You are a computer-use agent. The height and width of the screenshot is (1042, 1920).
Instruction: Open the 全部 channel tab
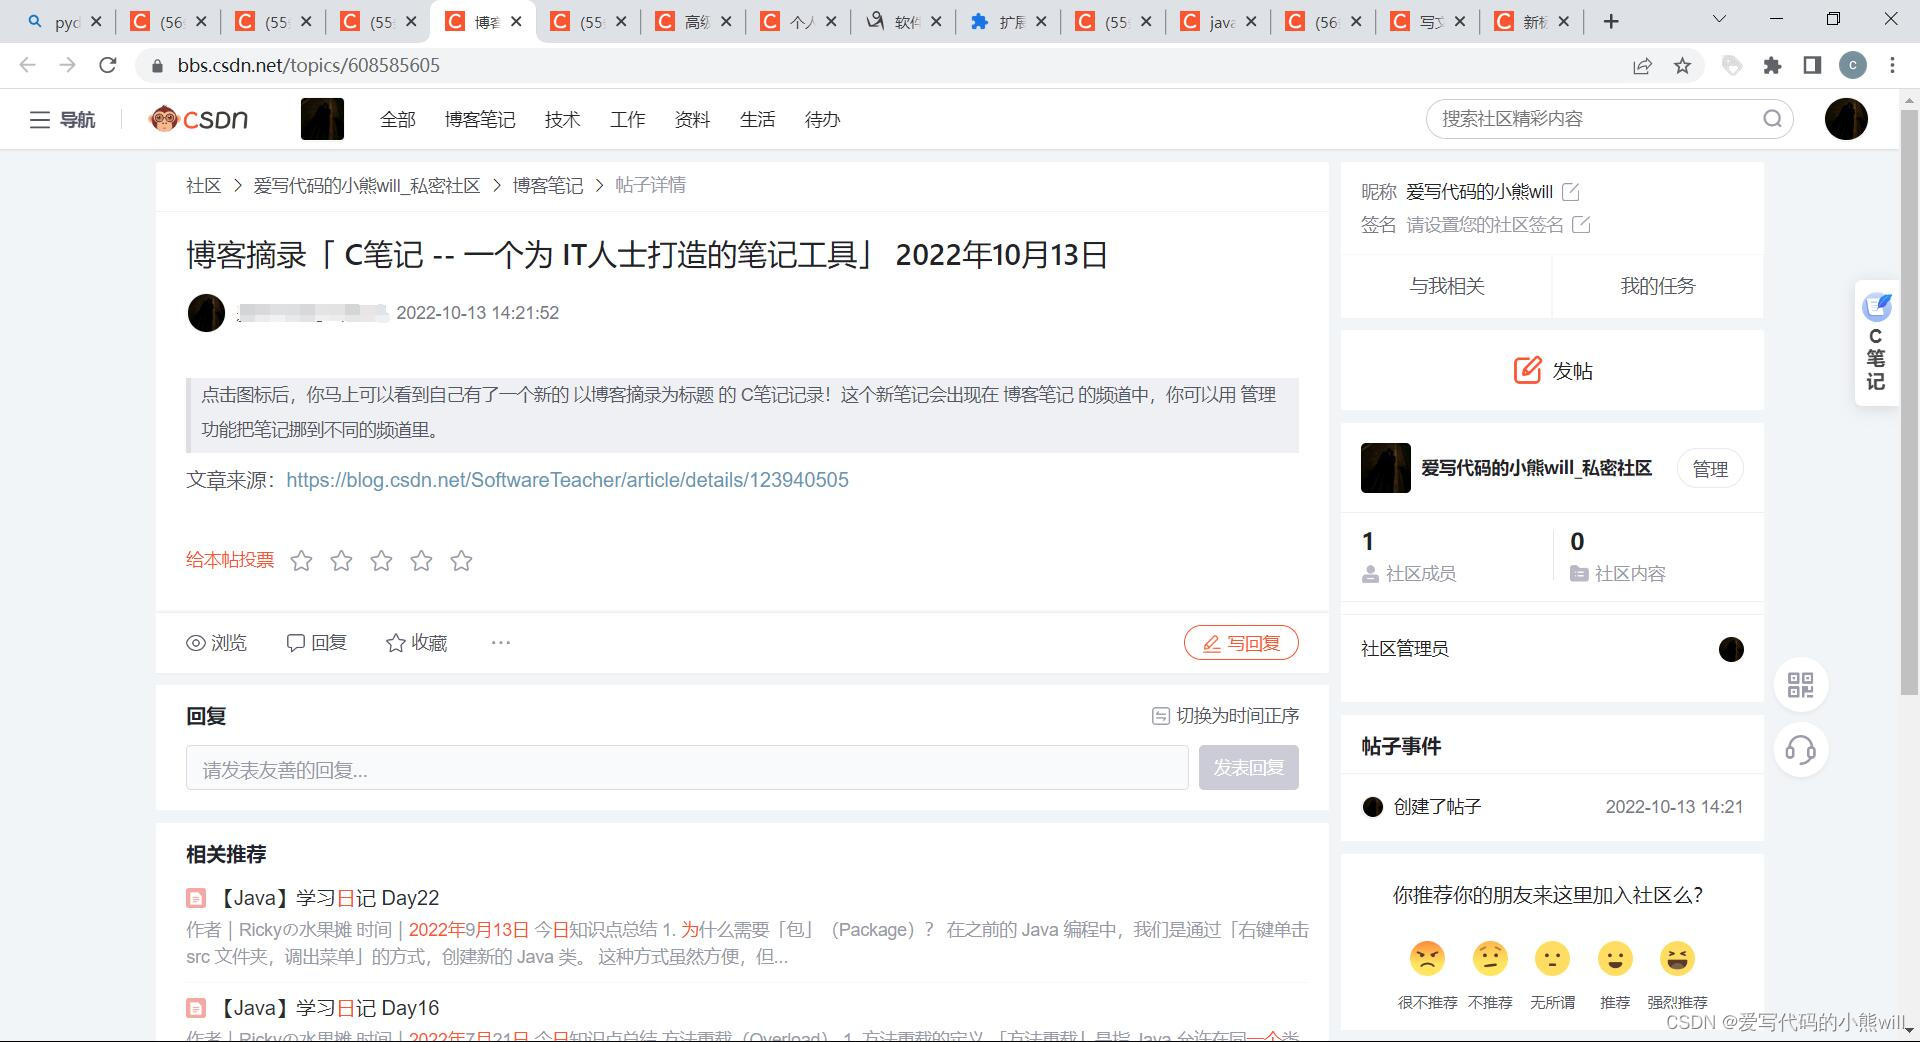(397, 119)
